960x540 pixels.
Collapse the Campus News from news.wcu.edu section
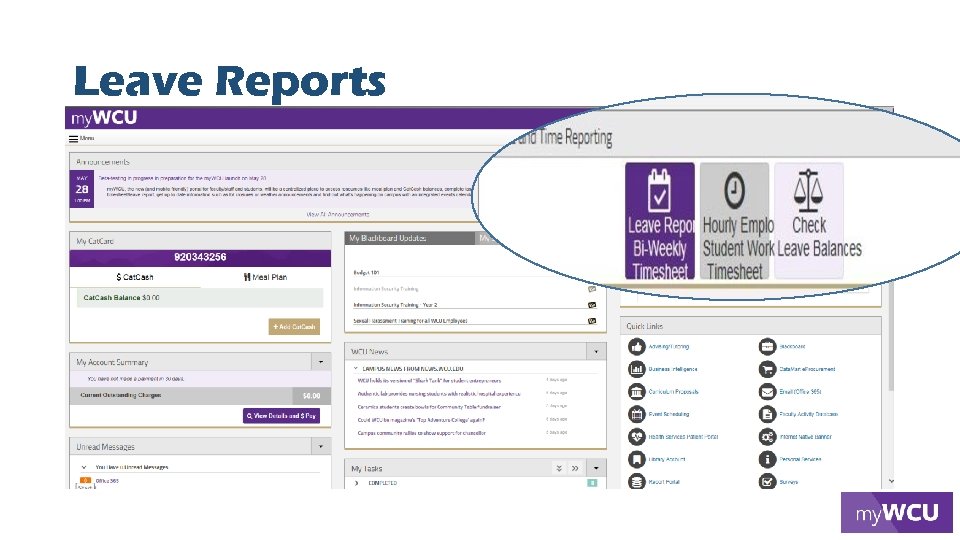point(356,369)
